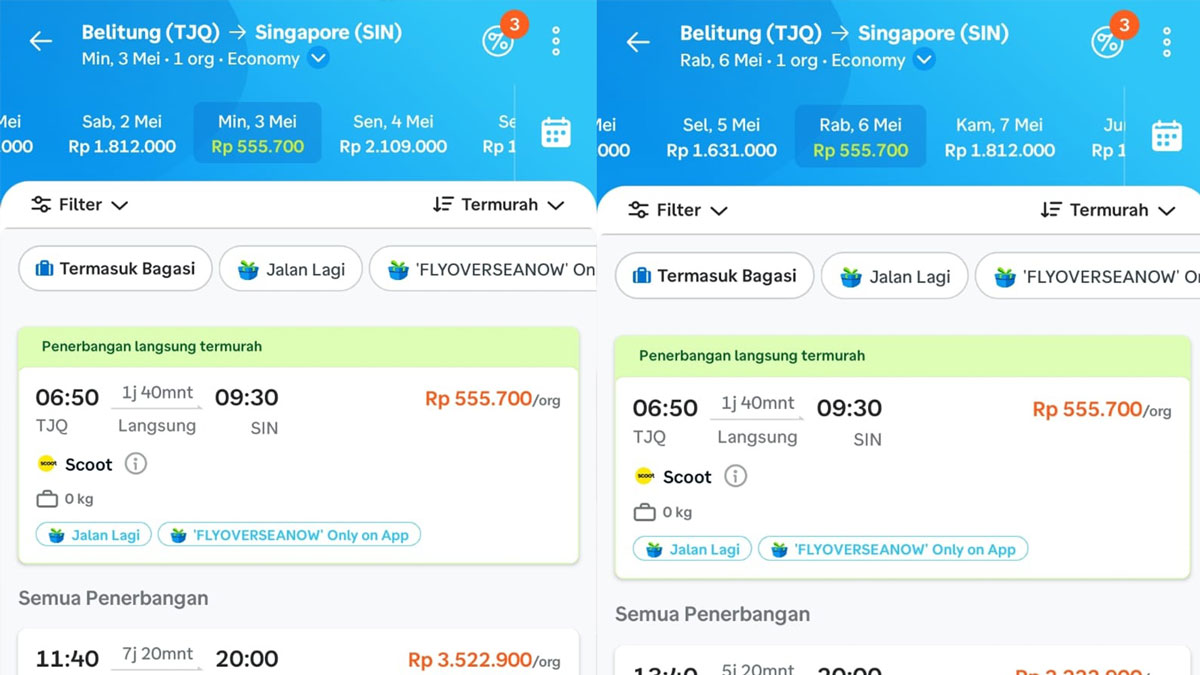Open the Filter dropdown on the right screen

point(678,210)
